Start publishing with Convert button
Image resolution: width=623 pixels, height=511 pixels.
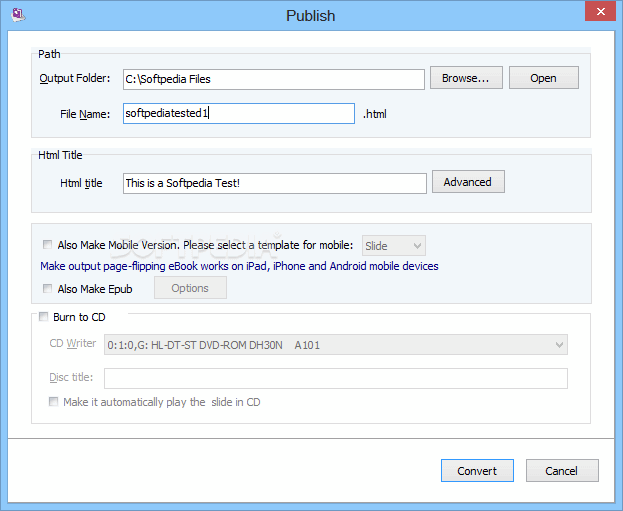(477, 470)
